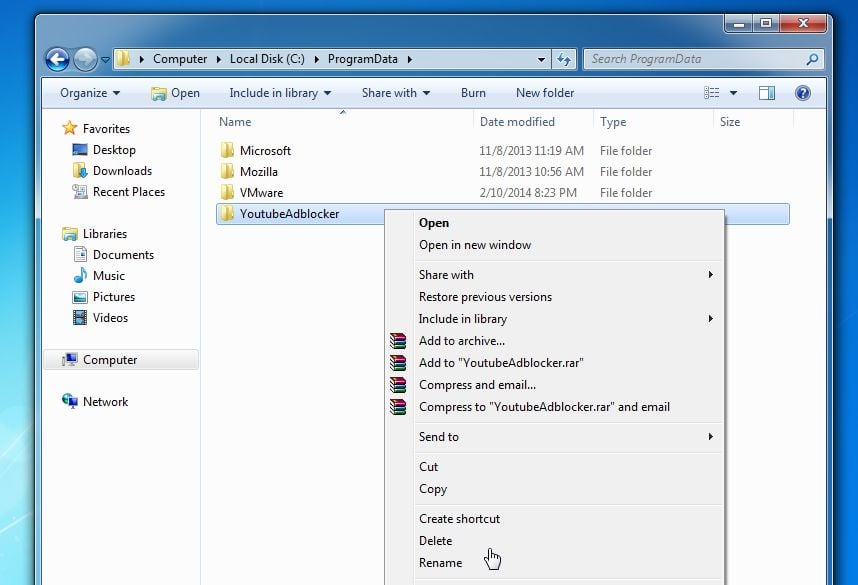858x585 pixels.
Task: Click the VMware folder name
Action: coord(262,193)
